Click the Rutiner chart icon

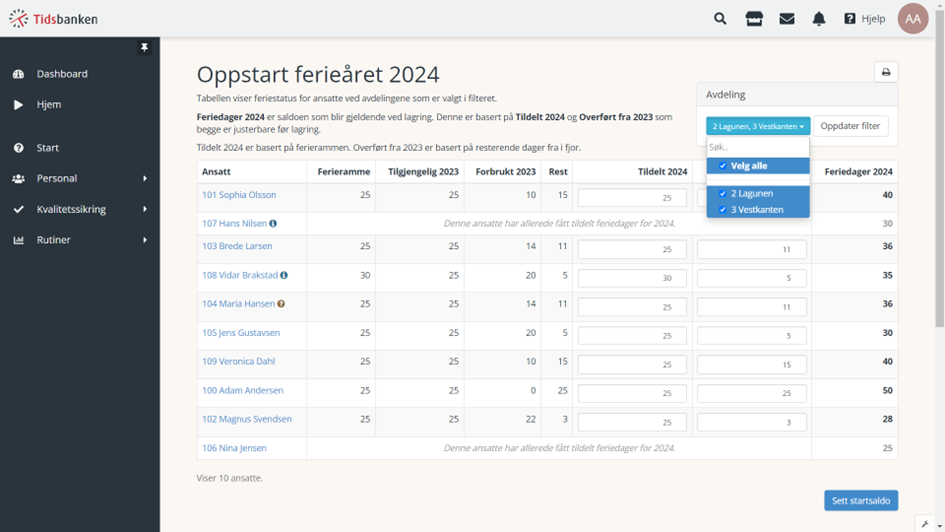click(19, 240)
